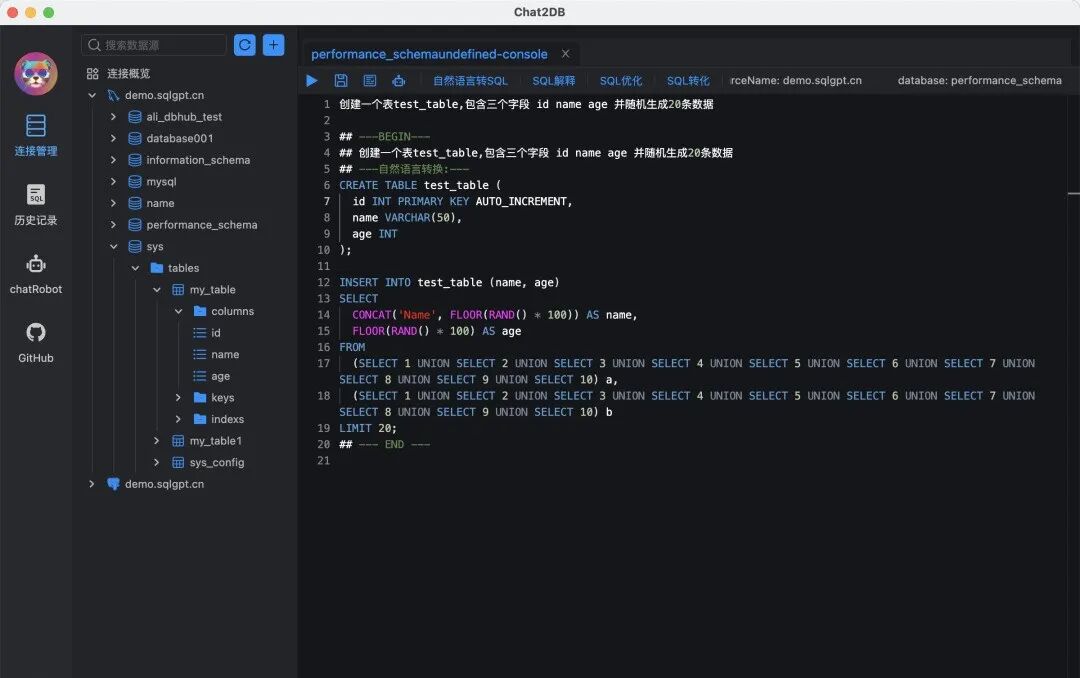This screenshot has height=678, width=1080.
Task: Click the keys folder icon
Action: [x=200, y=398]
